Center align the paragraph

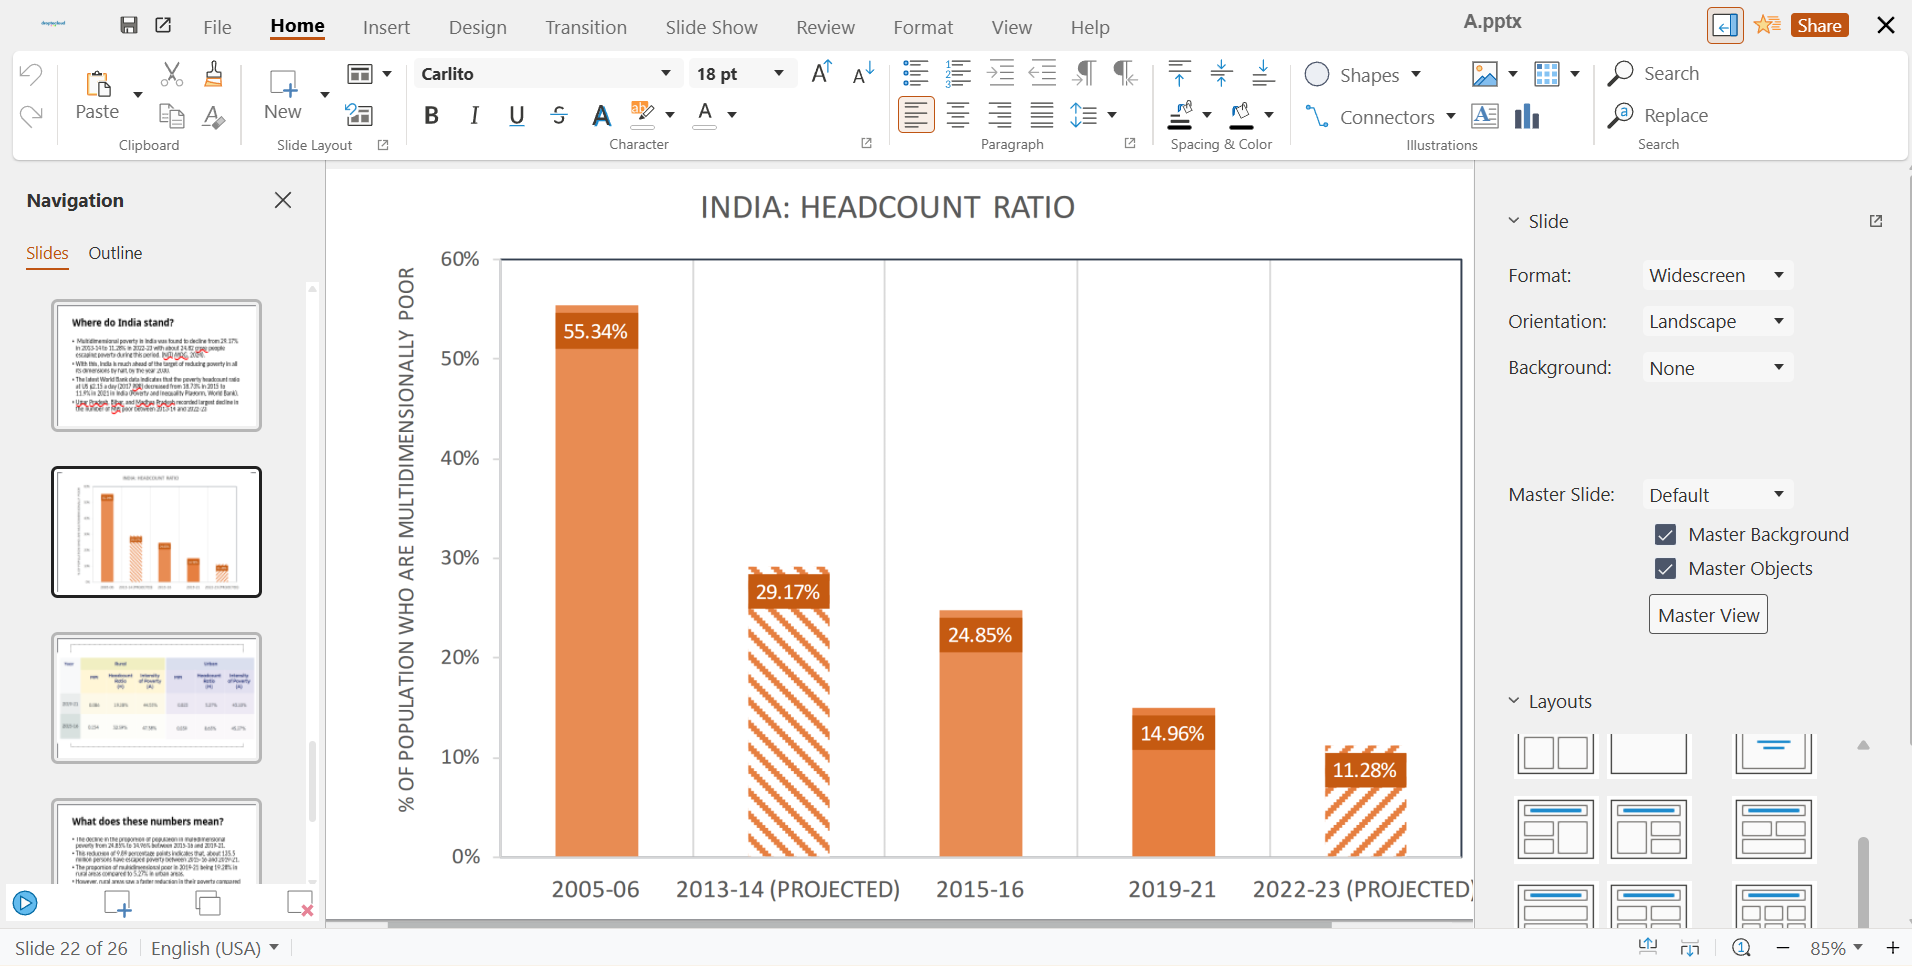(957, 116)
